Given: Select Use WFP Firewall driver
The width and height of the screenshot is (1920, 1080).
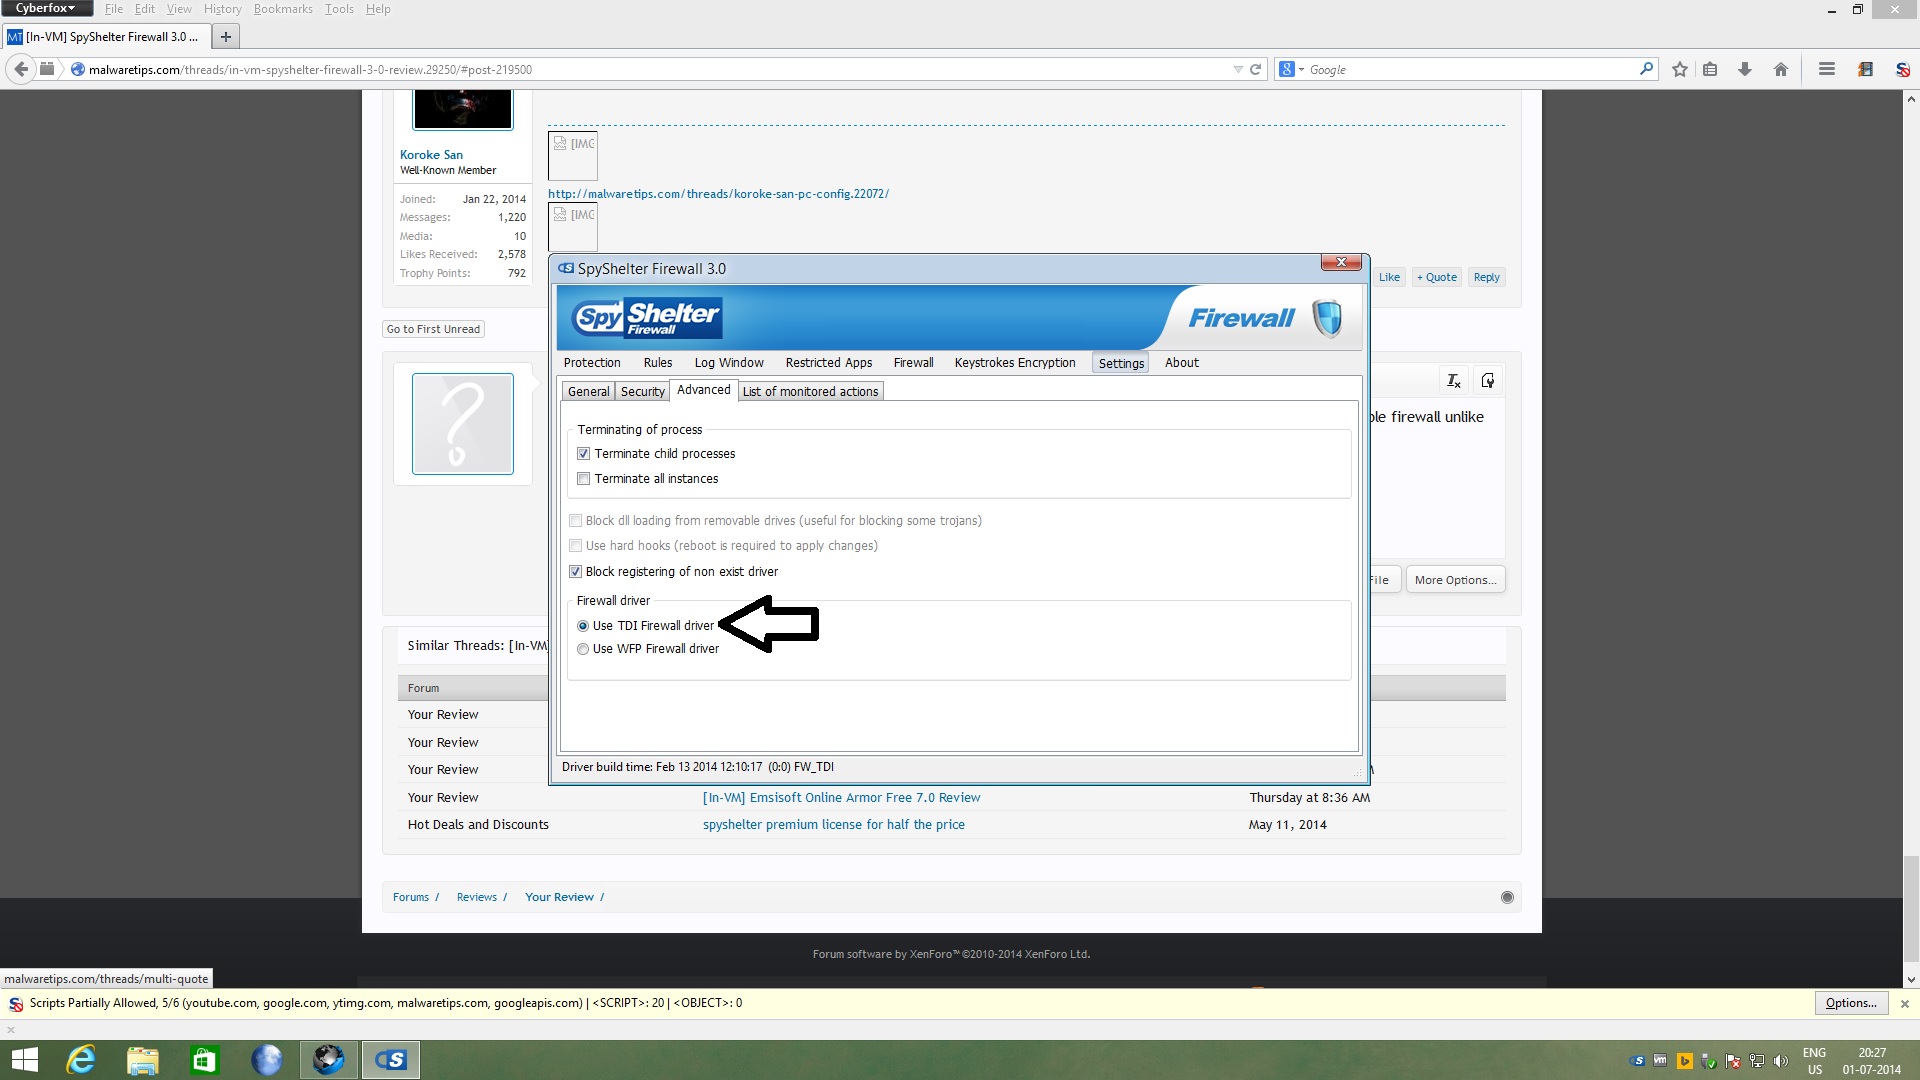Looking at the screenshot, I should (583, 649).
